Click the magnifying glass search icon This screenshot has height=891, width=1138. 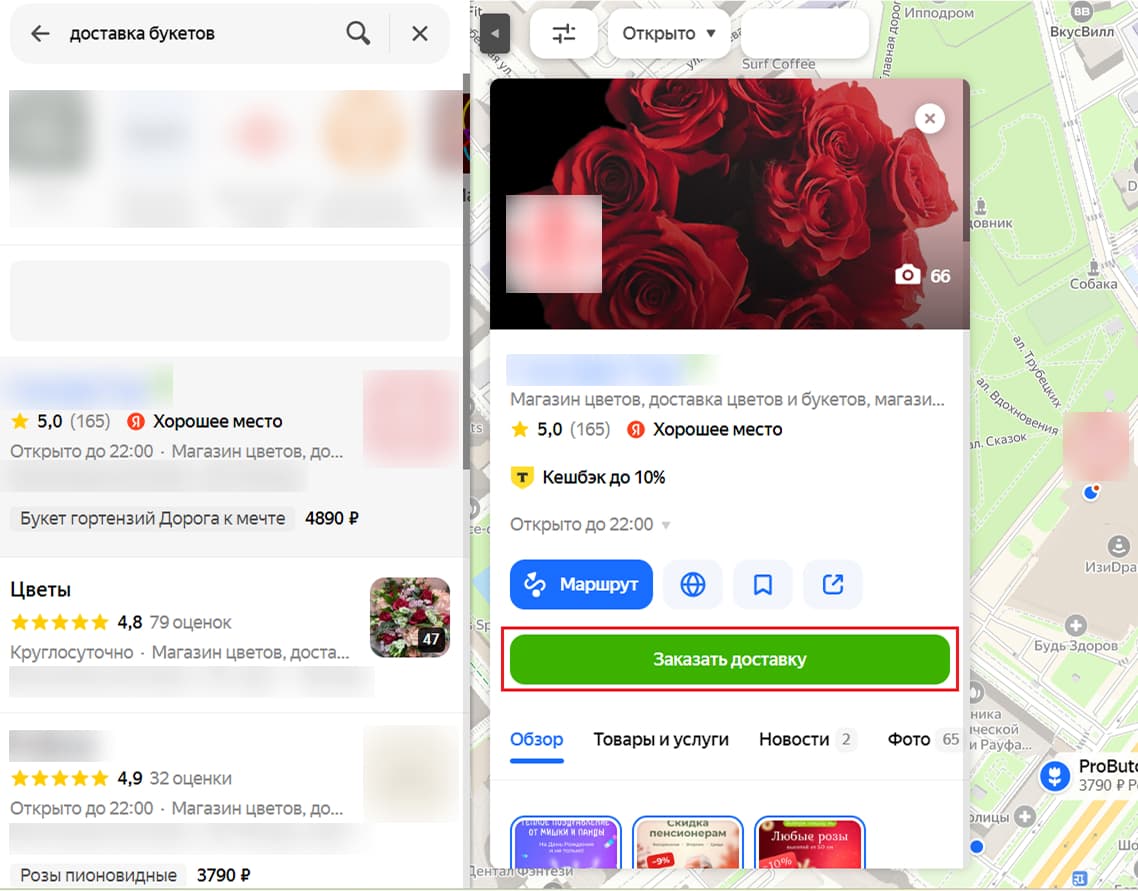358,33
